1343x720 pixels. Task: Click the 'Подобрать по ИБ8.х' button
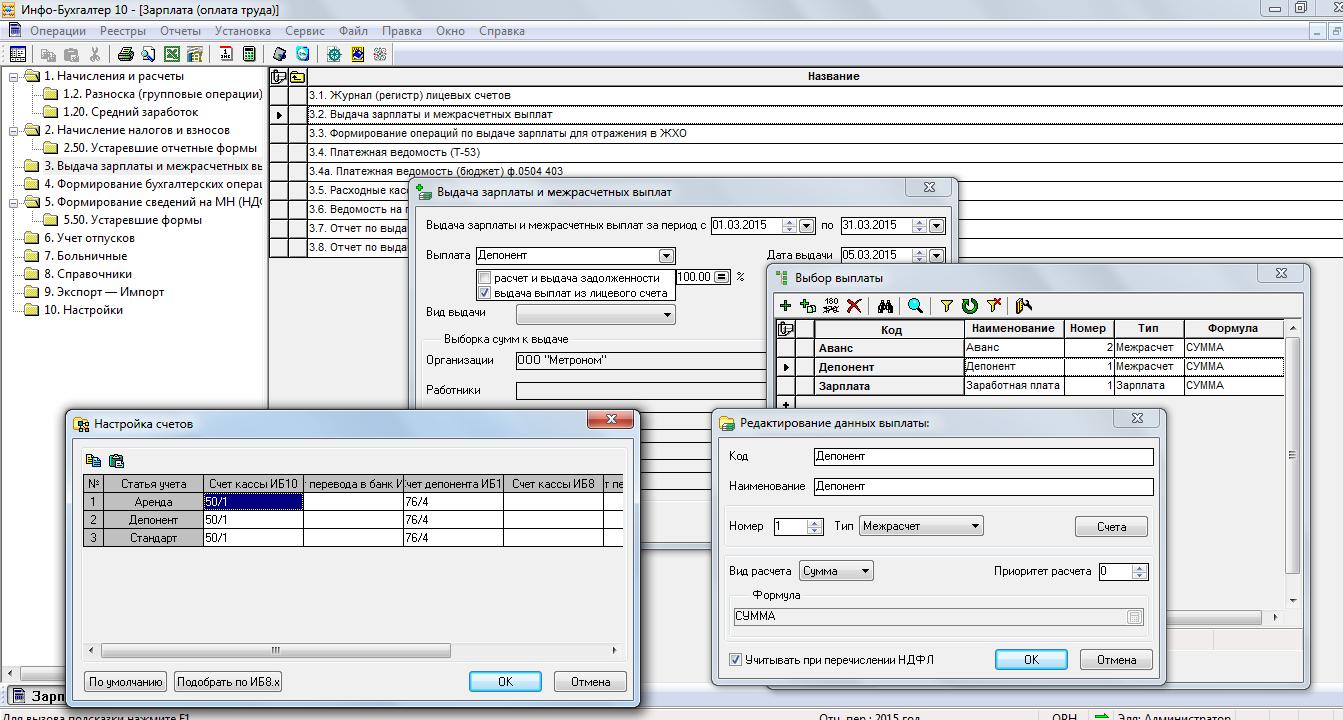click(228, 682)
